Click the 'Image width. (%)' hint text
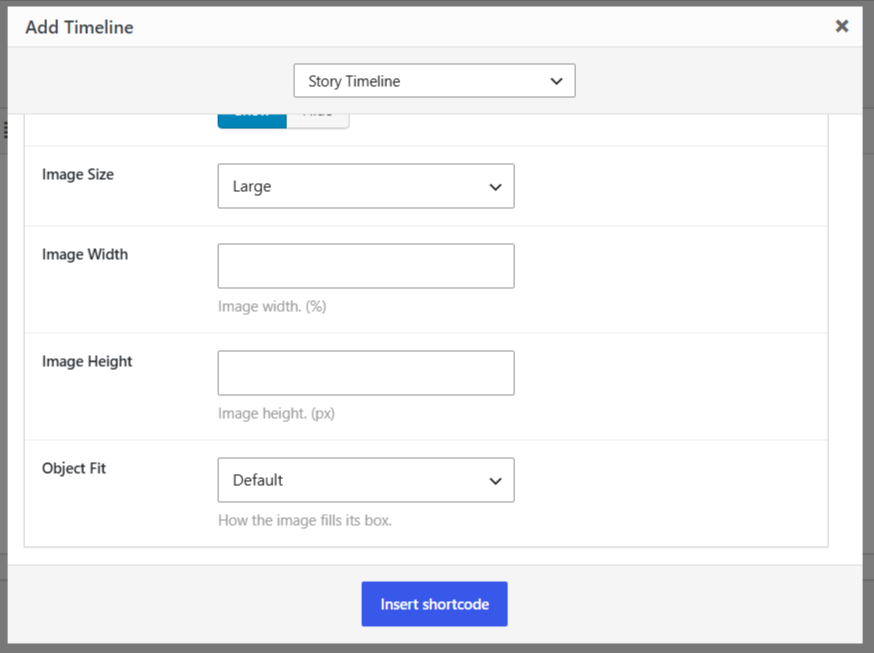This screenshot has width=874, height=653. click(x=272, y=306)
